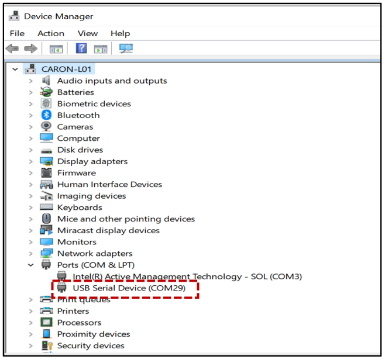This screenshot has height=360, width=385.
Task: Select the Batteries label
Action: 76,92
